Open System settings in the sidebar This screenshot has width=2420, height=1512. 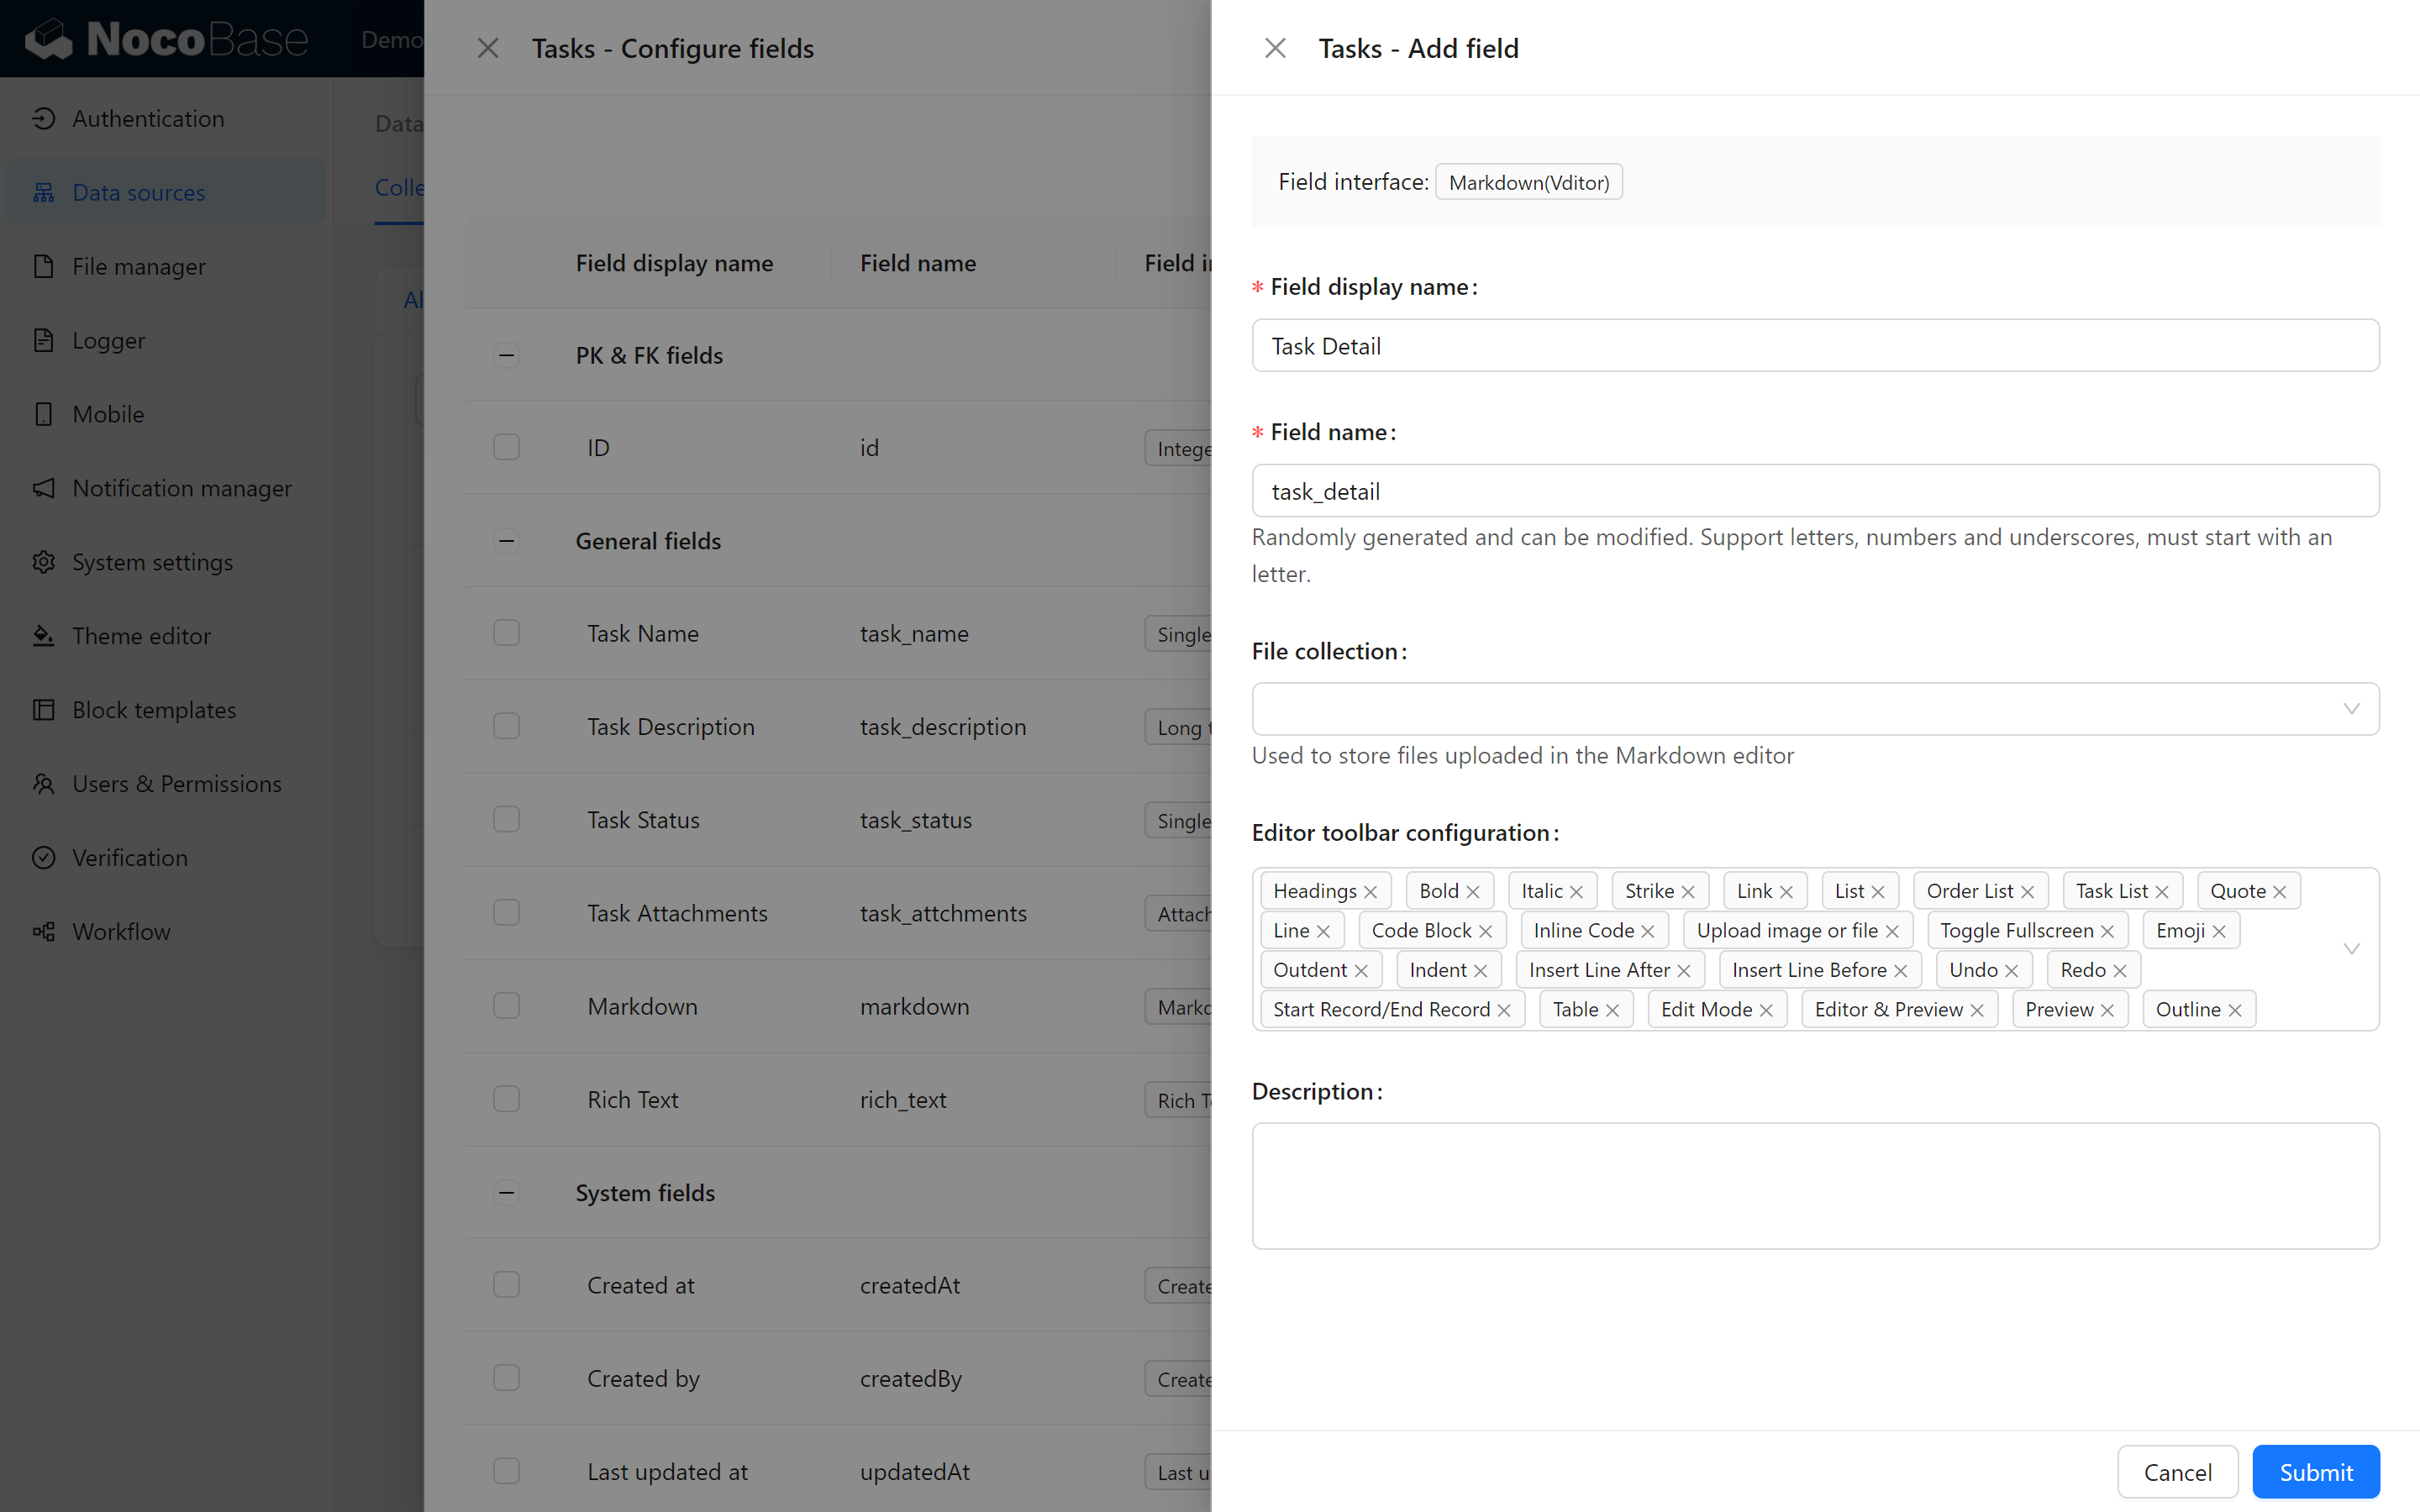(x=165, y=562)
